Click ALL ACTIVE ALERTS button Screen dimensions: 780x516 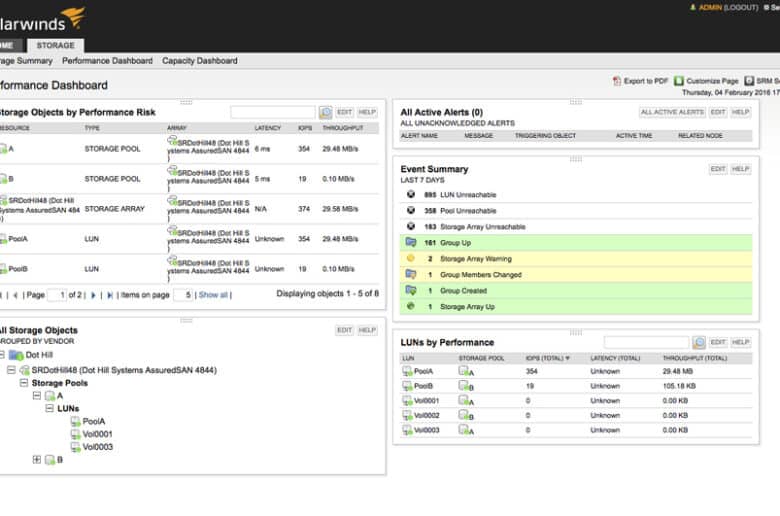coord(672,112)
